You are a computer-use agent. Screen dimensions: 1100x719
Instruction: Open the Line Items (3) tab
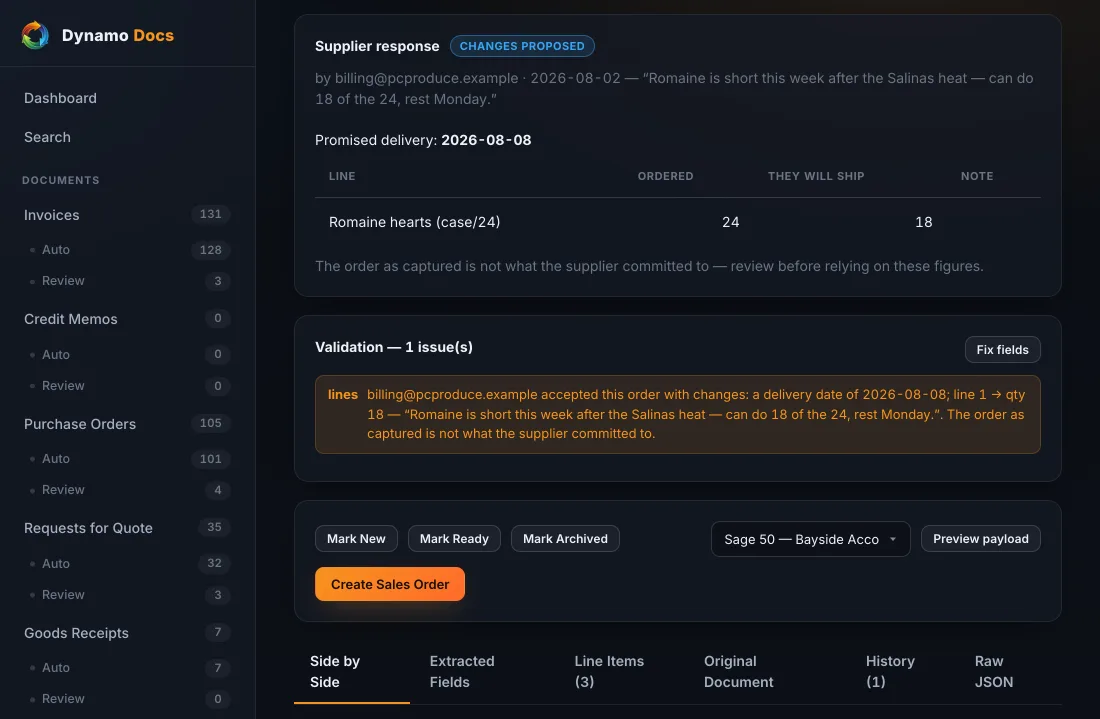click(609, 671)
